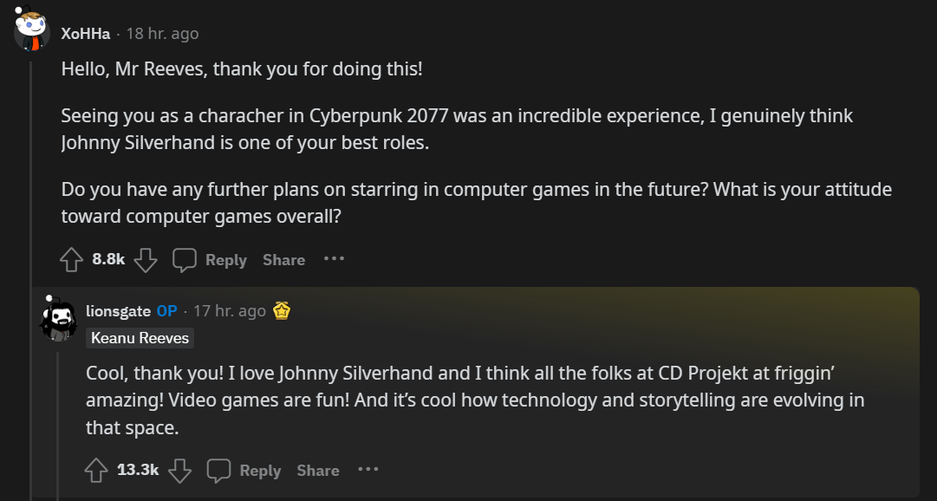Click reply speech bubble under lionsgate comment
Image resolution: width=937 pixels, height=501 pixels.
pyautogui.click(x=219, y=470)
